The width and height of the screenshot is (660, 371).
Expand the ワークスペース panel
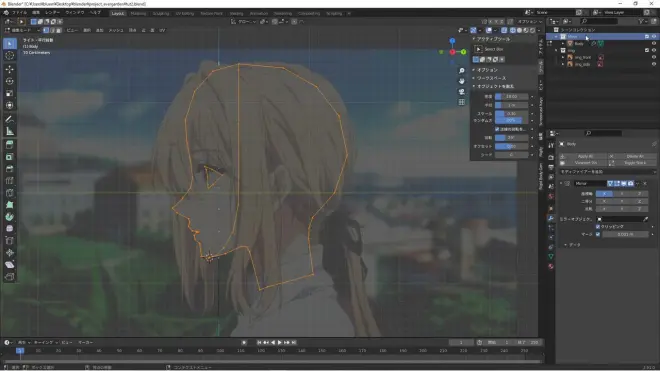[x=474, y=78]
